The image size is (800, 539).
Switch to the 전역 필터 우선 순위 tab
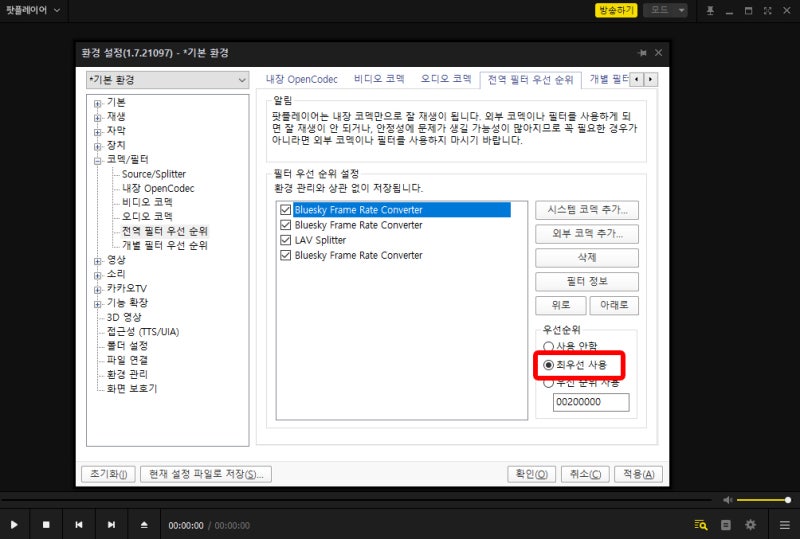(531, 80)
